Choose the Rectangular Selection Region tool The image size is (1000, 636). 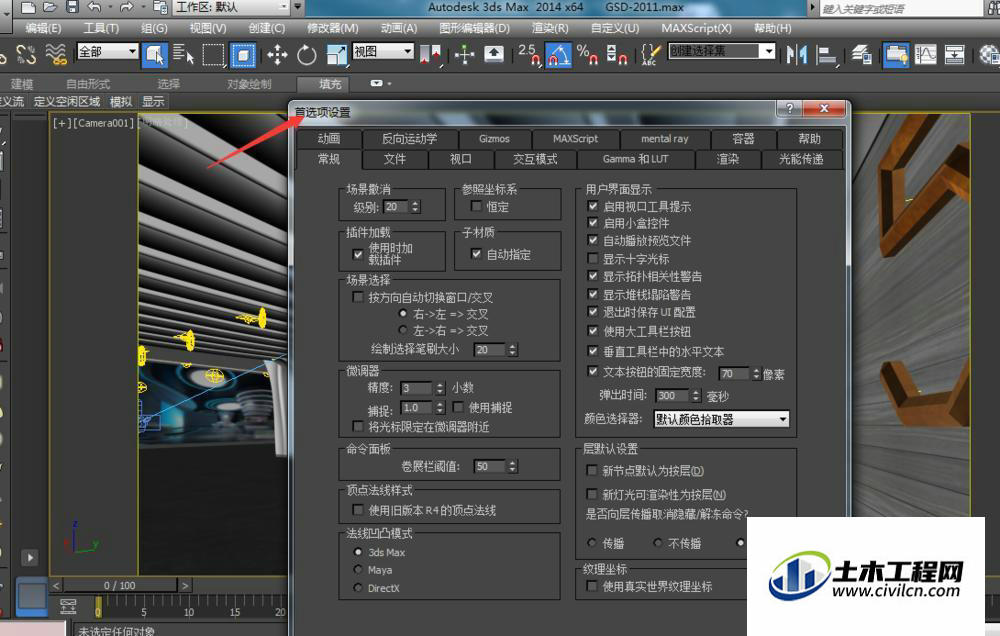[213, 55]
